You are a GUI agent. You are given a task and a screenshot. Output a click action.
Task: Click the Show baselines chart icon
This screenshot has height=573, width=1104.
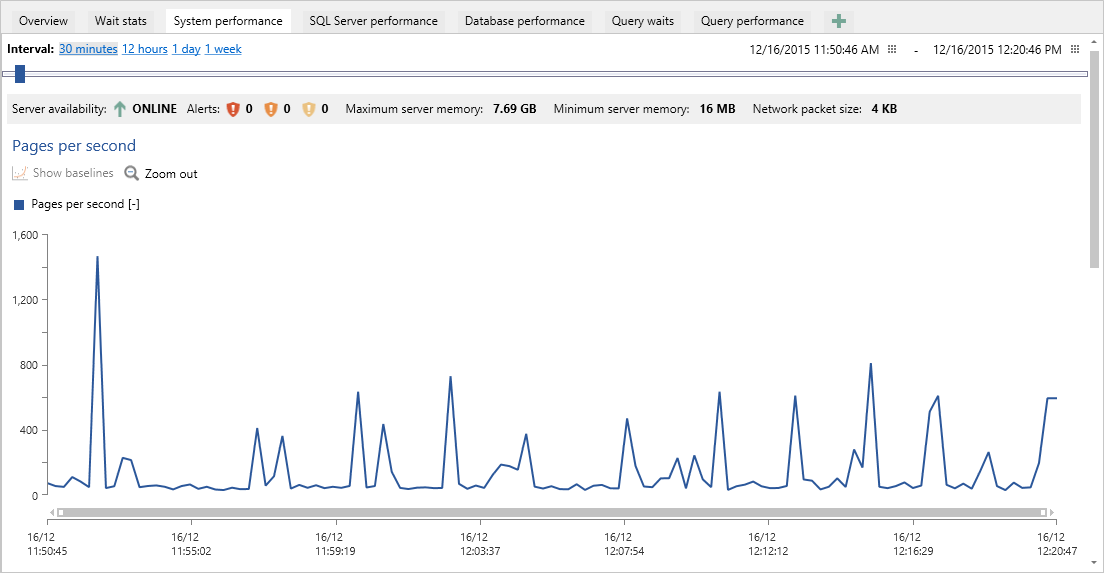tap(20, 173)
